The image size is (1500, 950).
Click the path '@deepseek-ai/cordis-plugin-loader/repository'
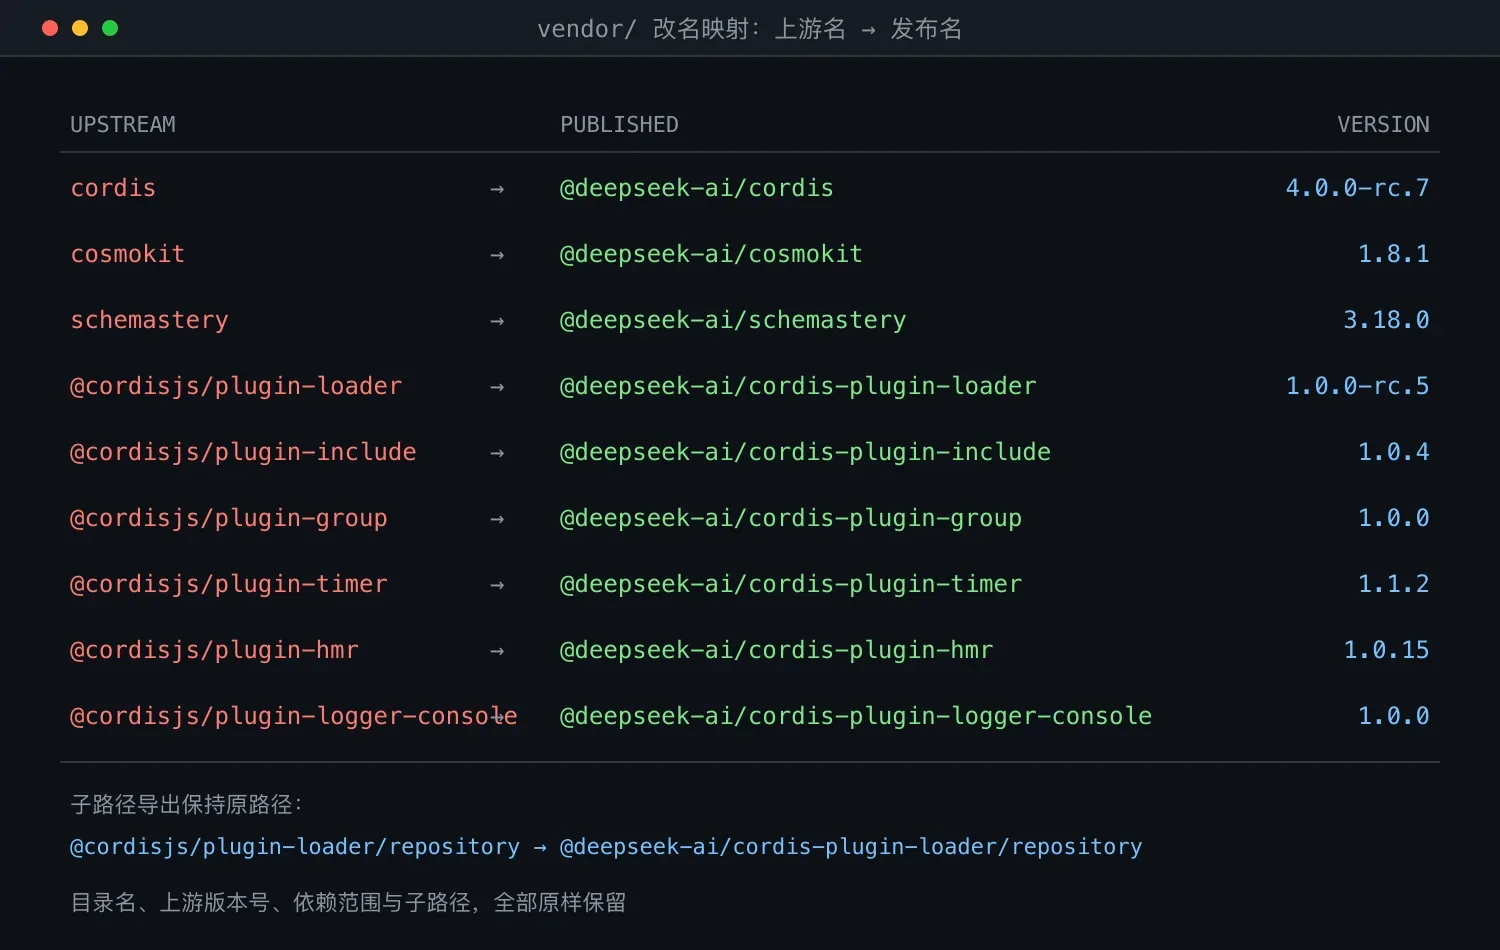pos(851,847)
